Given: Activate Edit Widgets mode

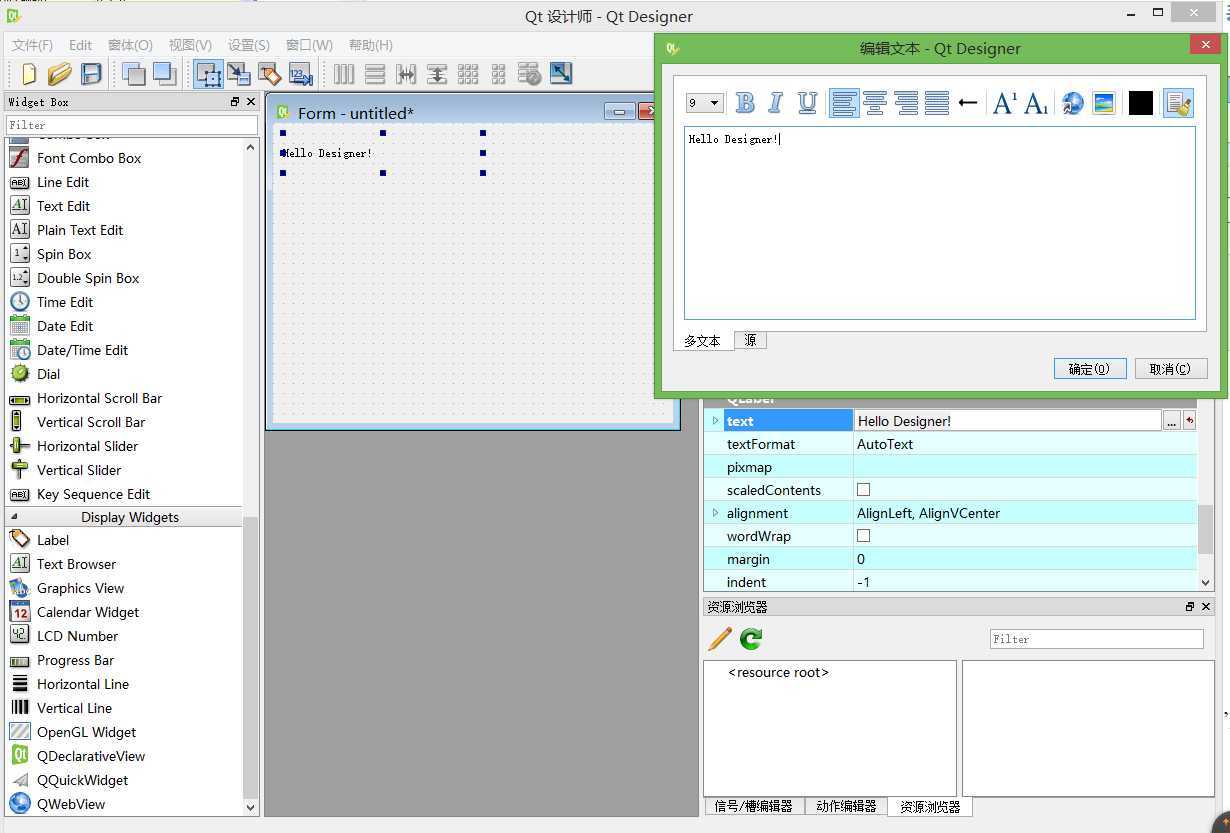Looking at the screenshot, I should coord(208,74).
